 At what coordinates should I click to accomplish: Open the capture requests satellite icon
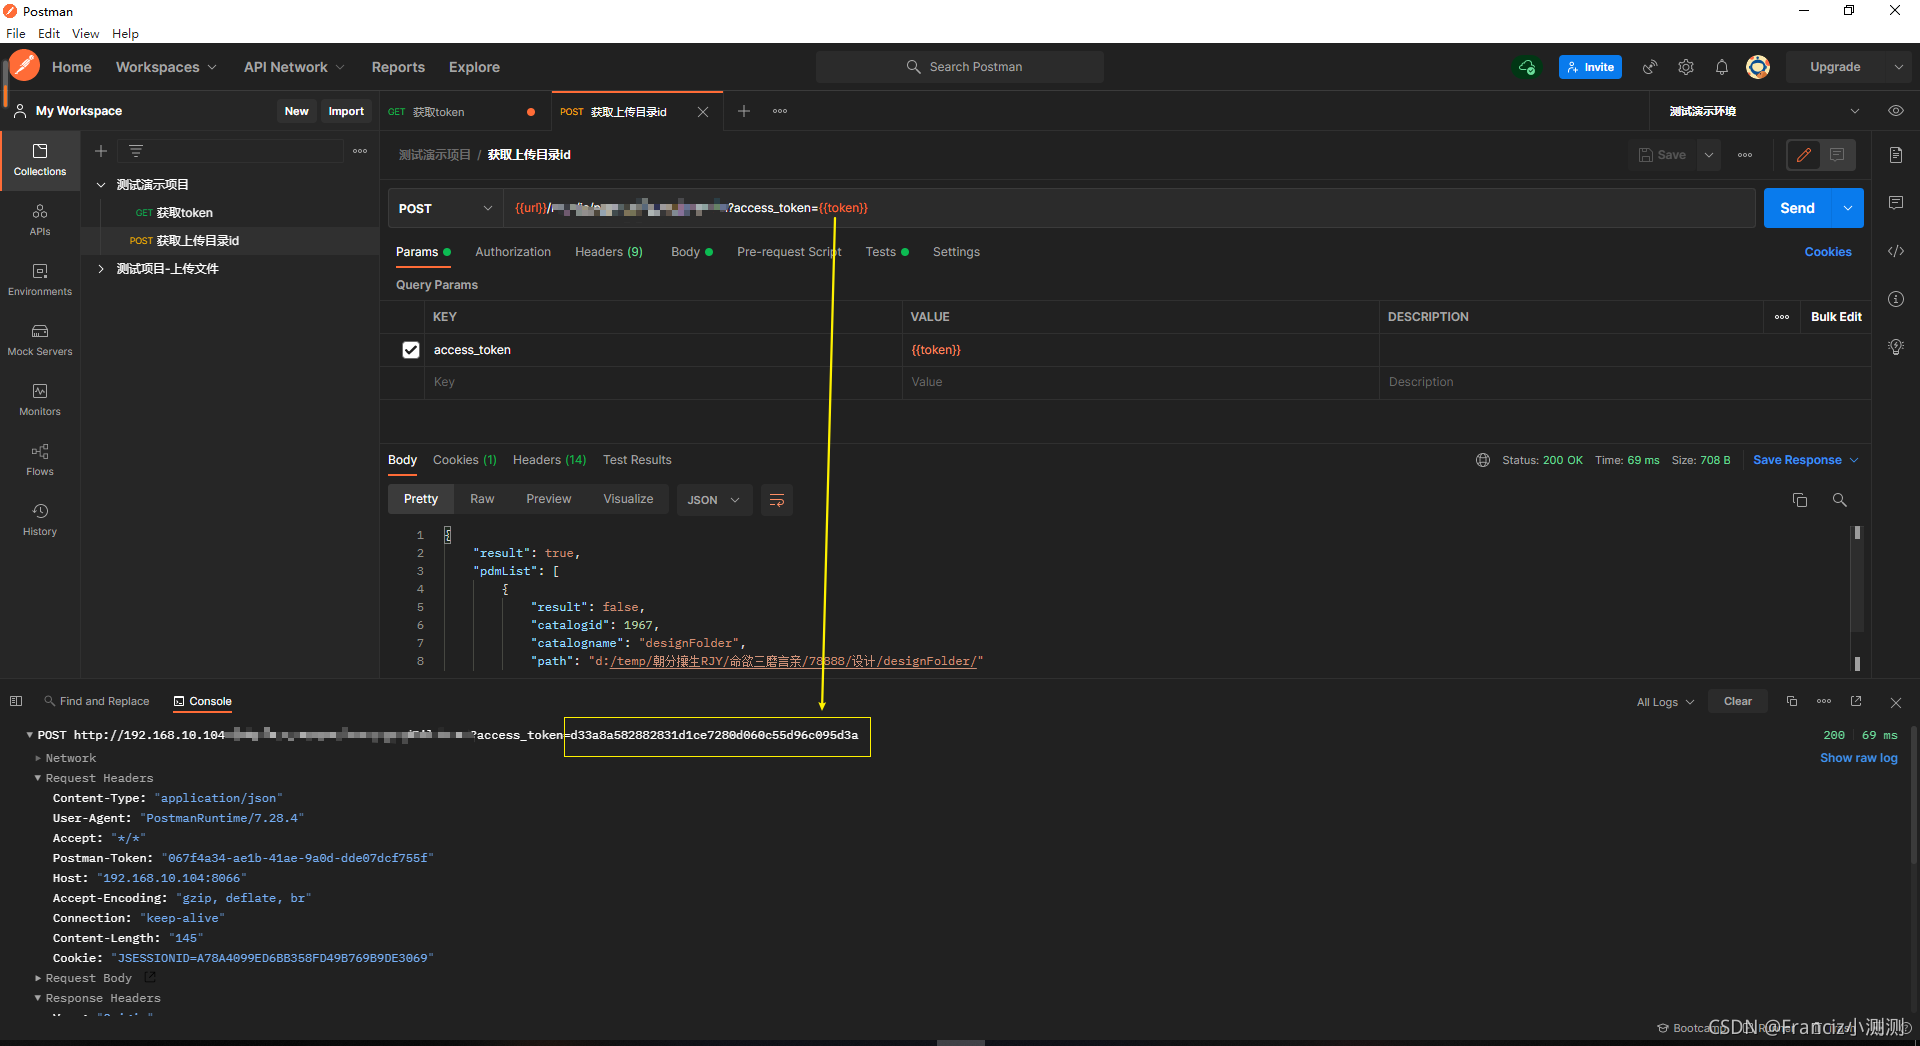[x=1650, y=67]
